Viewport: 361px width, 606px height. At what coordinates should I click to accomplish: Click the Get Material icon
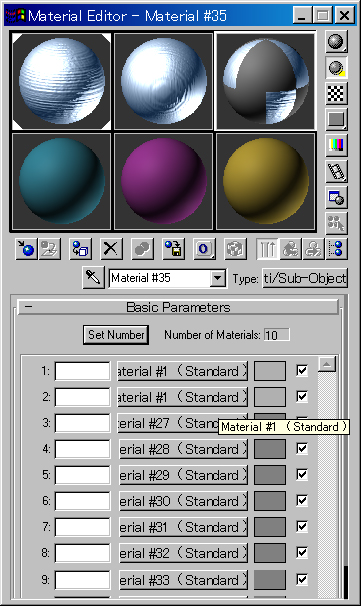pyautogui.click(x=26, y=249)
